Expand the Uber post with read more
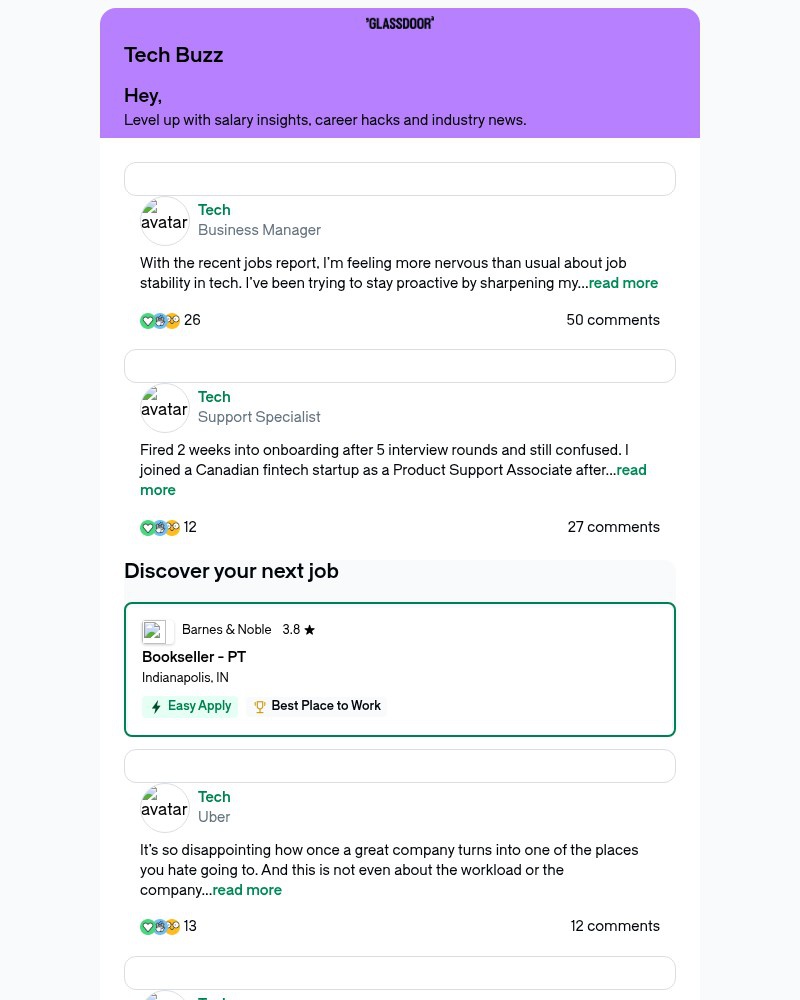Screen dimensions: 800x1000 (x=247, y=890)
